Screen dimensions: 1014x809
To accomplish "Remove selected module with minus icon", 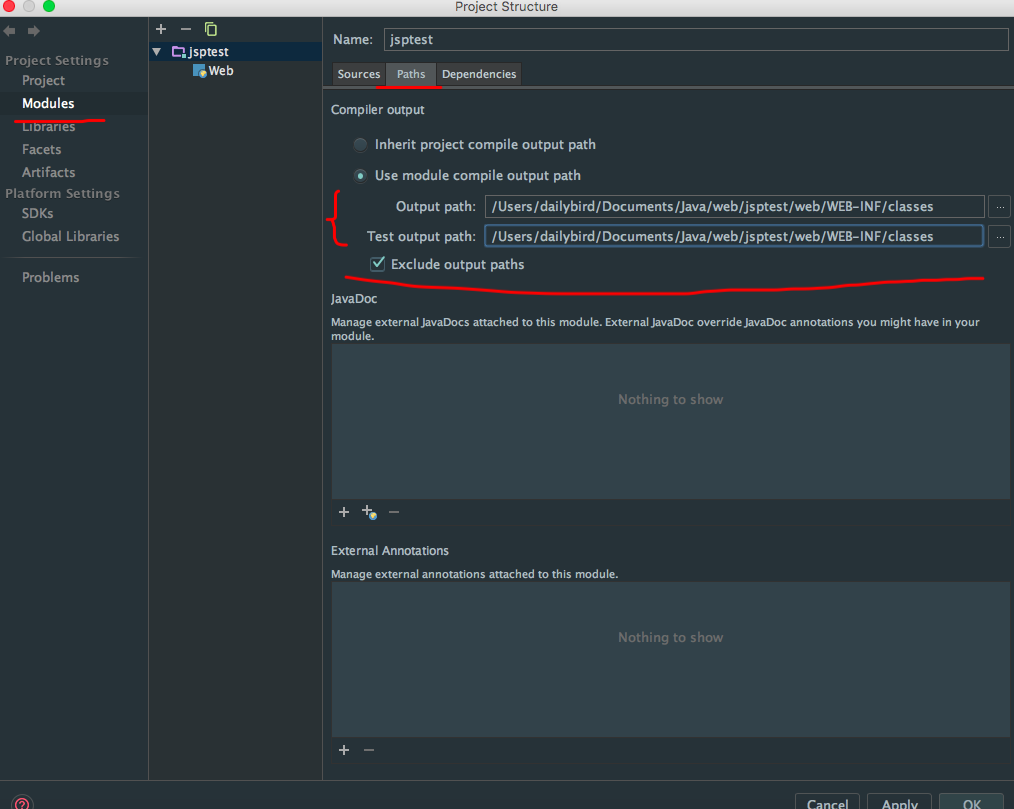I will [x=186, y=29].
